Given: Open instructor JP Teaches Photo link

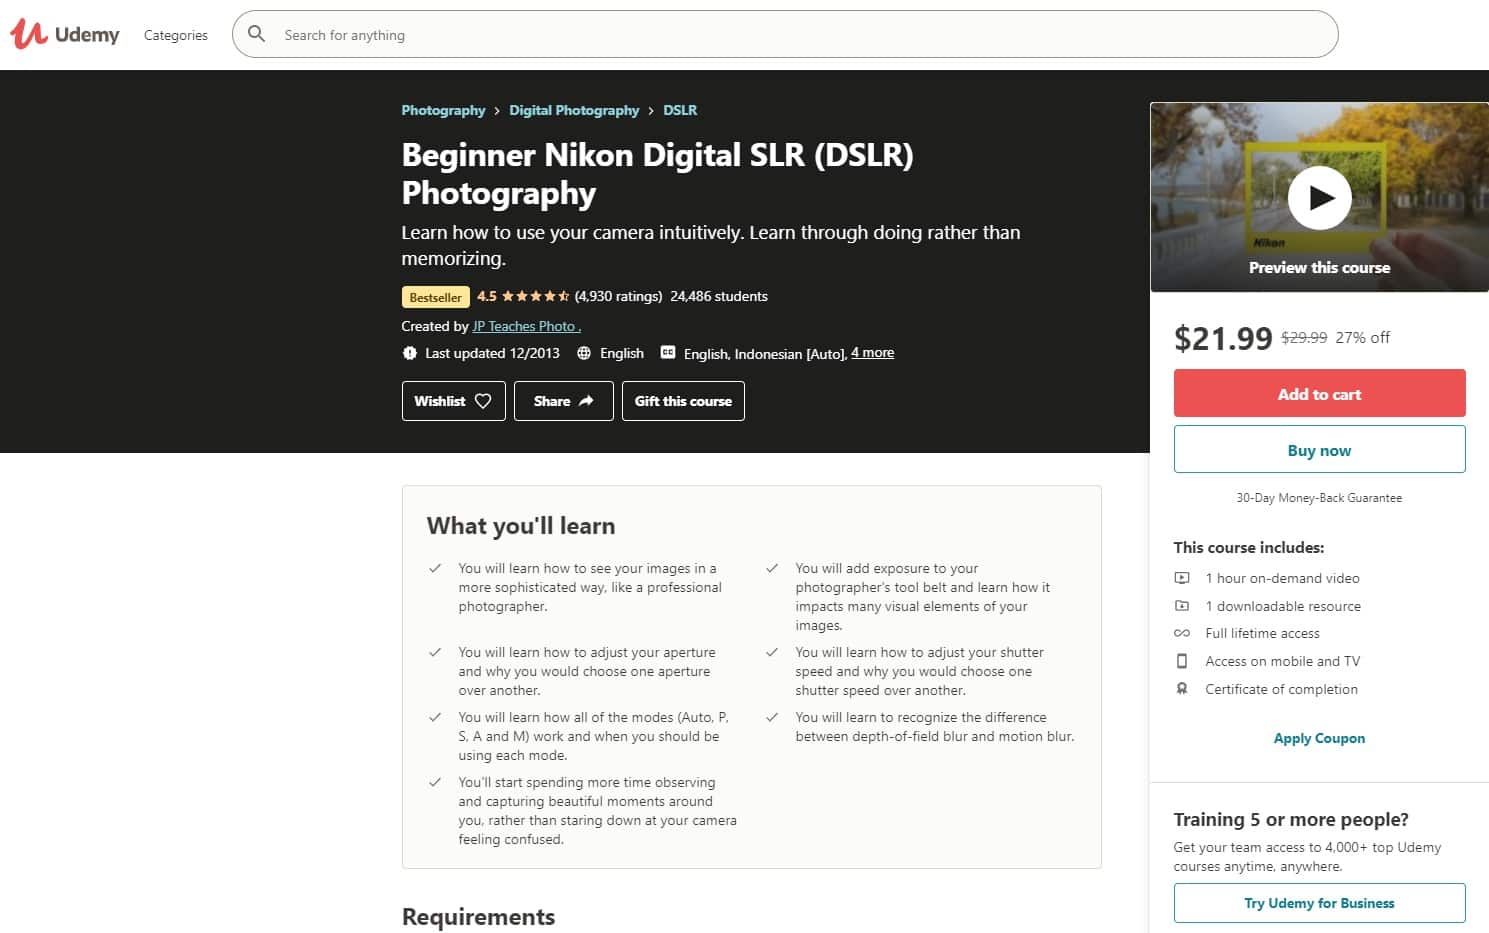Looking at the screenshot, I should tap(526, 326).
